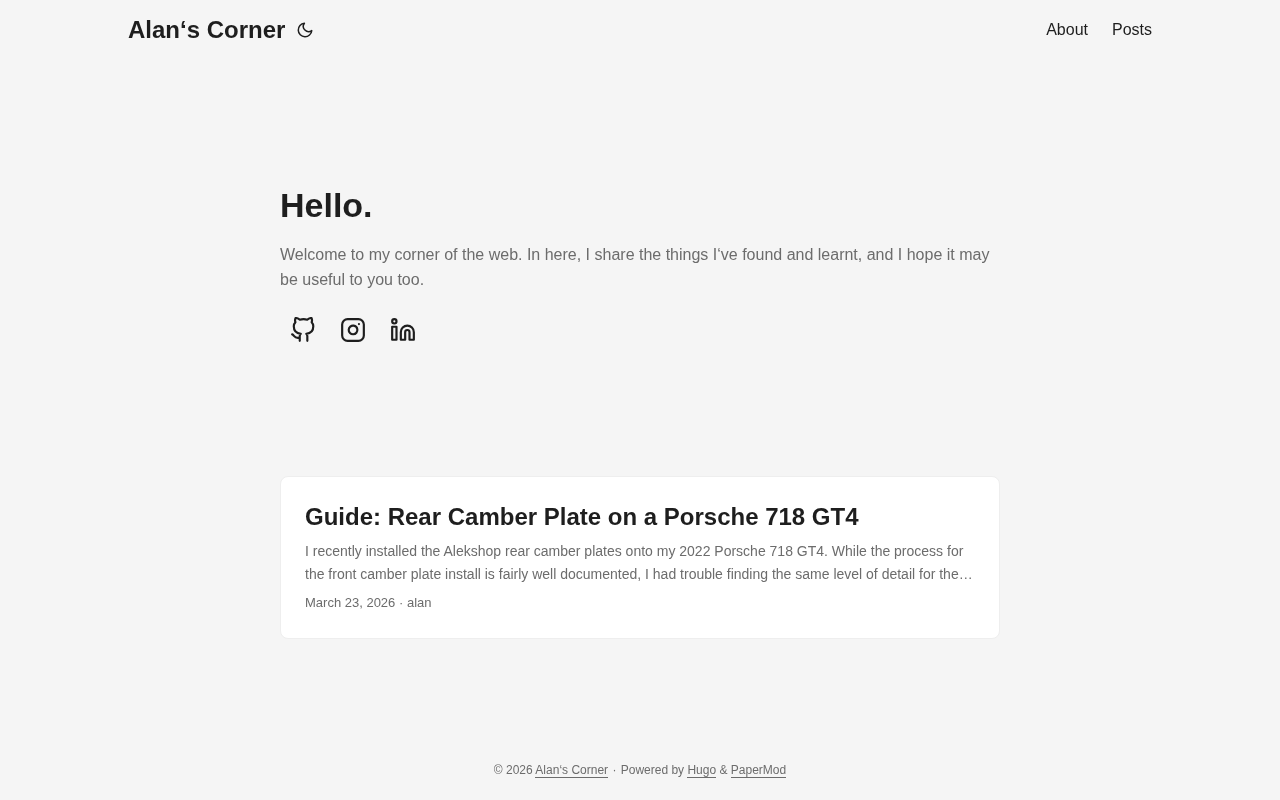Click the Hello. heading

tap(326, 206)
